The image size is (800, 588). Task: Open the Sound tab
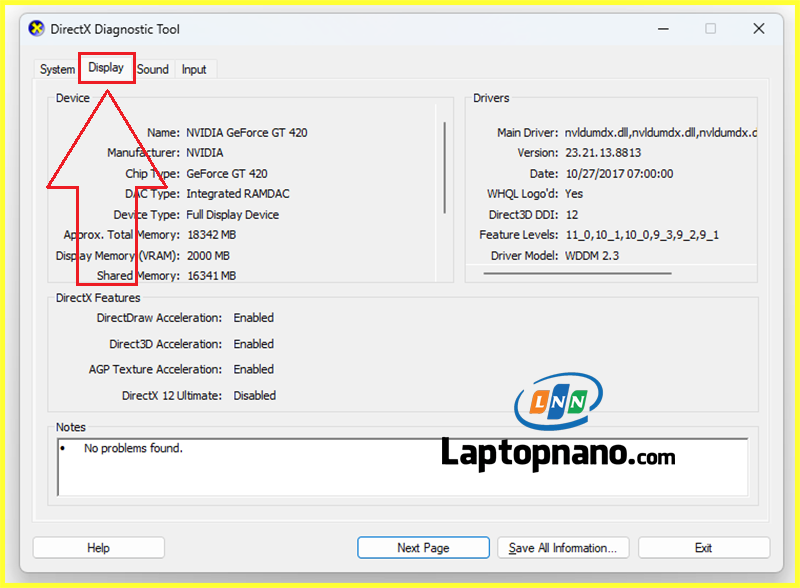153,69
